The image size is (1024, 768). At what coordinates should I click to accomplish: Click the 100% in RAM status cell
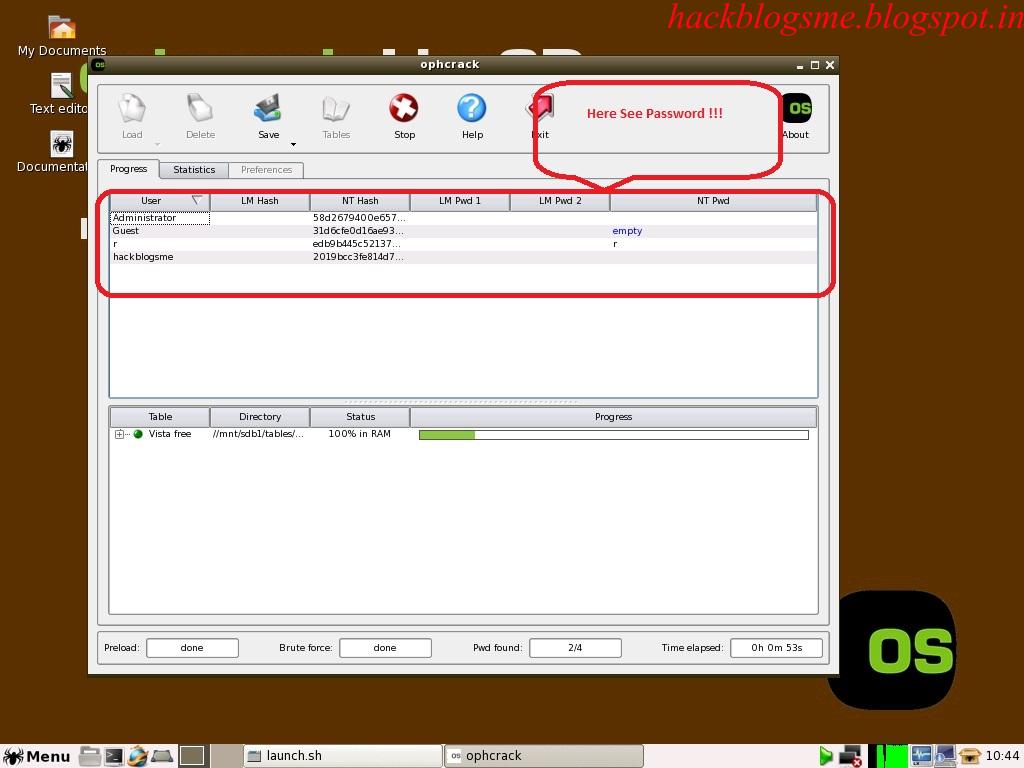point(359,434)
